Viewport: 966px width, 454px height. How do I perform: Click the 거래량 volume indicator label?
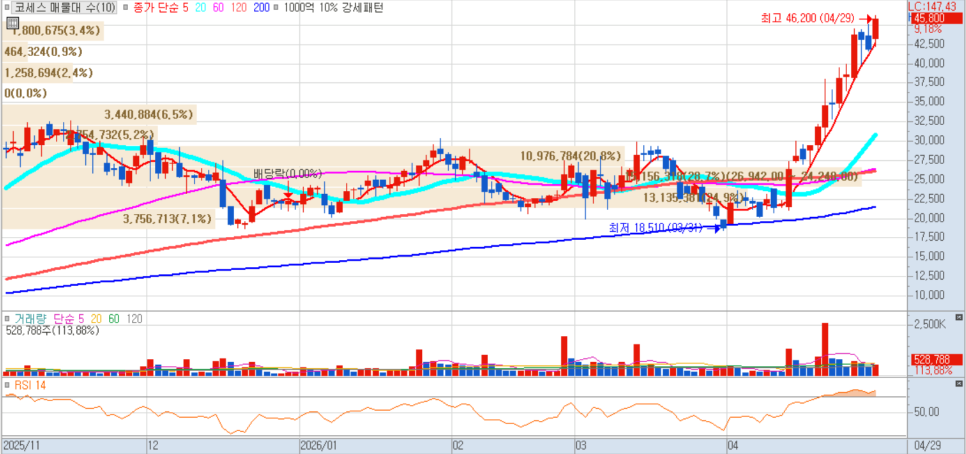[30, 319]
